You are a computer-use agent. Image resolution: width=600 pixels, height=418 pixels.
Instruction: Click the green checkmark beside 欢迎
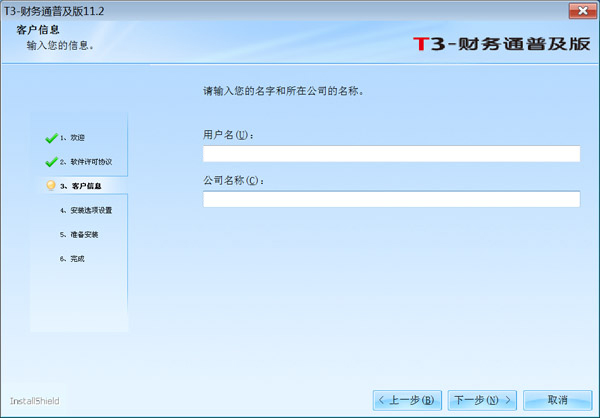click(x=50, y=137)
